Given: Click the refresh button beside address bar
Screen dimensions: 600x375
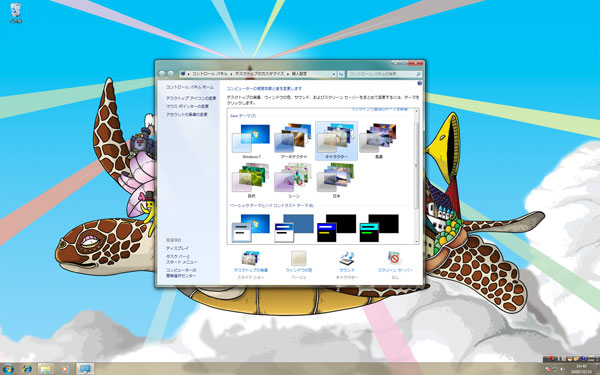Looking at the screenshot, I should pyautogui.click(x=341, y=74).
